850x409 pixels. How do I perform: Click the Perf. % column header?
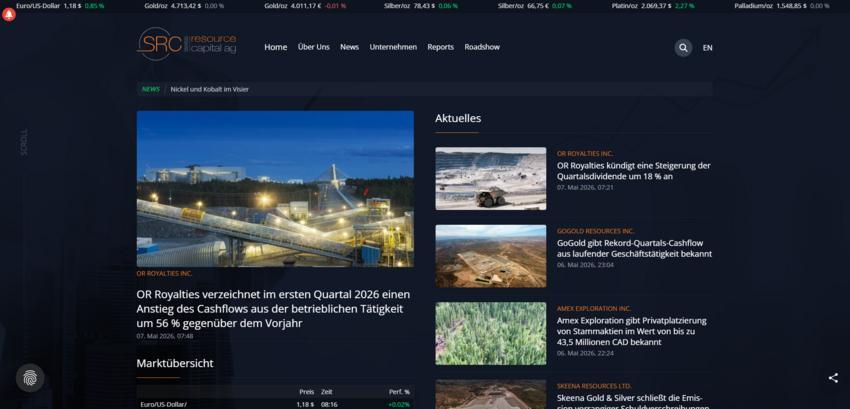(400, 392)
